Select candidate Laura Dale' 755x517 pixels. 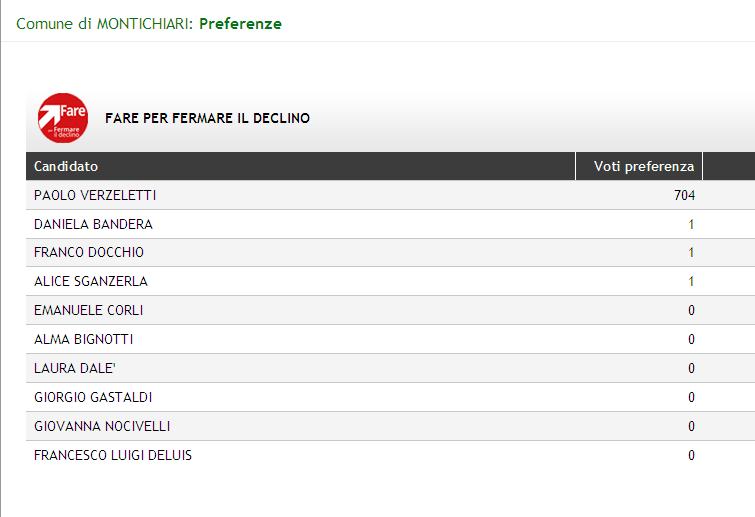point(76,369)
